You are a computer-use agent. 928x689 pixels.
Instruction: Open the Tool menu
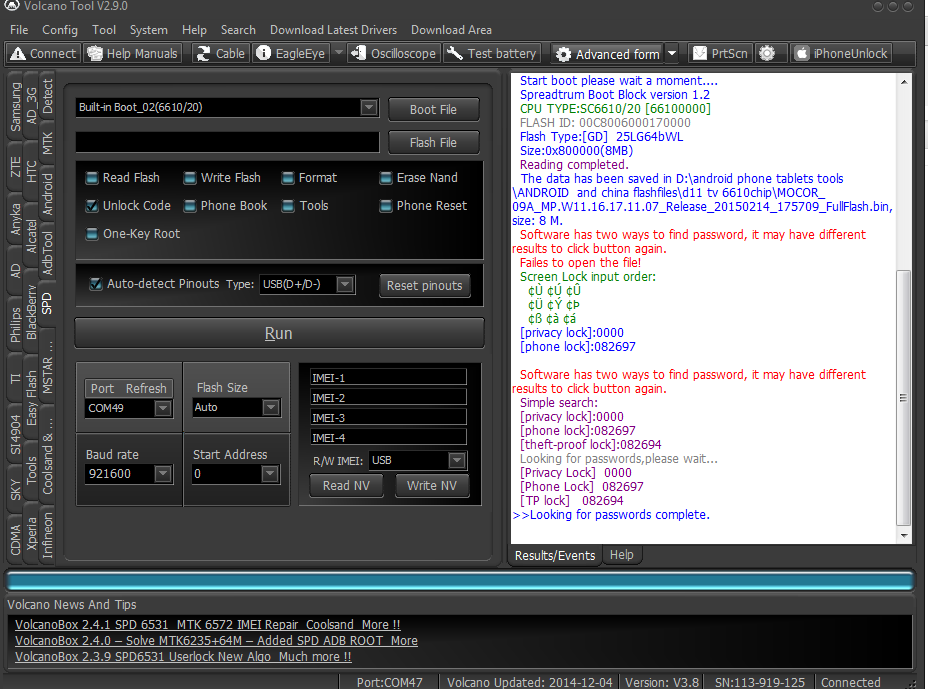tap(104, 30)
